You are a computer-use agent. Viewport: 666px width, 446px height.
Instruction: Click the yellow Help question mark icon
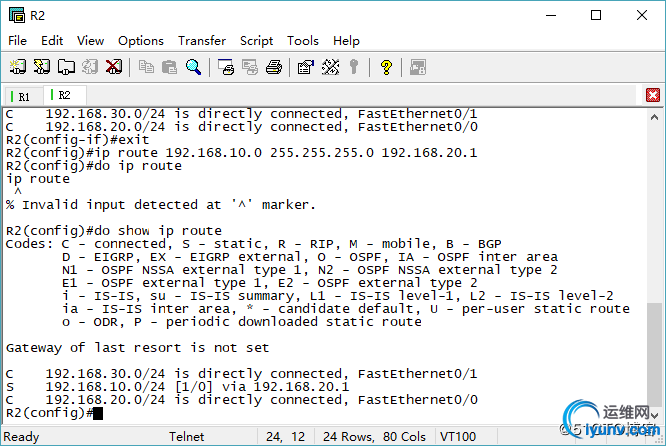point(386,67)
